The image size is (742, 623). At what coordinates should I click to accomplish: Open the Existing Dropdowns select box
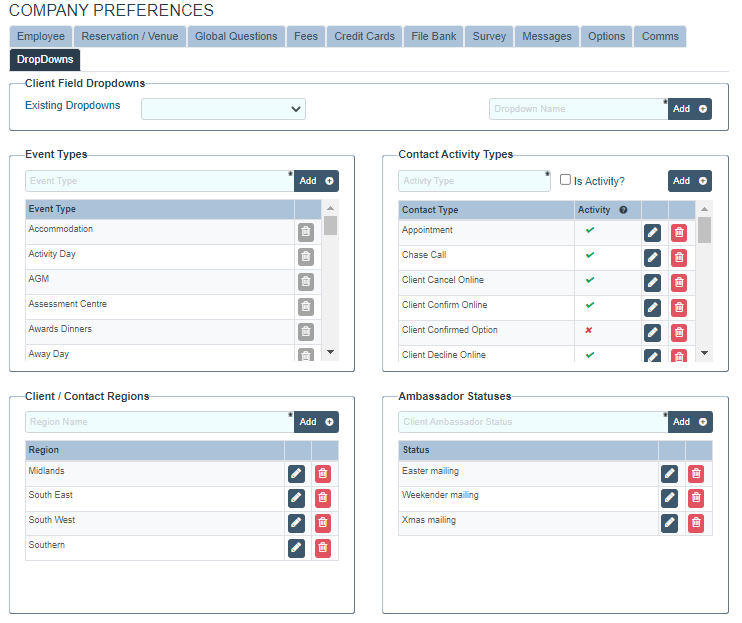pos(223,109)
